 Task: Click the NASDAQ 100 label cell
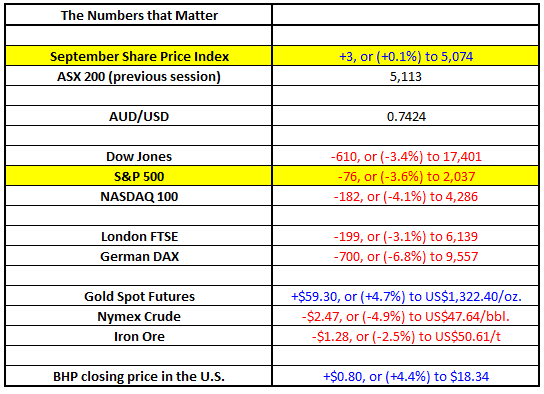point(139,196)
